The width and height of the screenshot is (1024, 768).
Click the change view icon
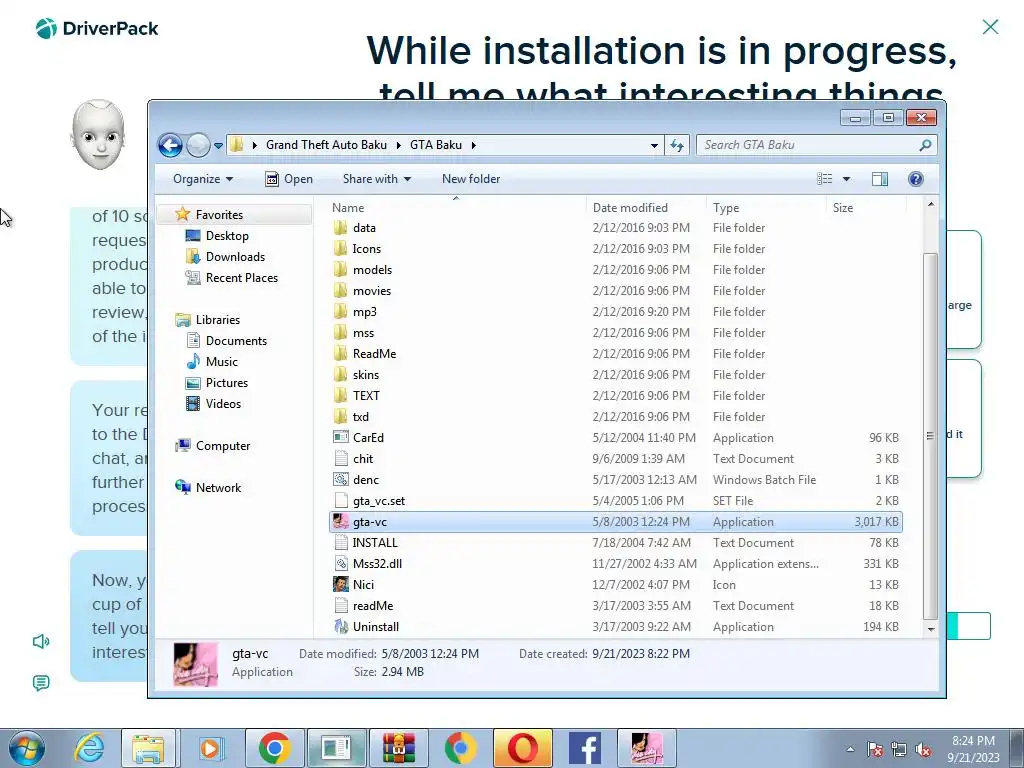(825, 179)
